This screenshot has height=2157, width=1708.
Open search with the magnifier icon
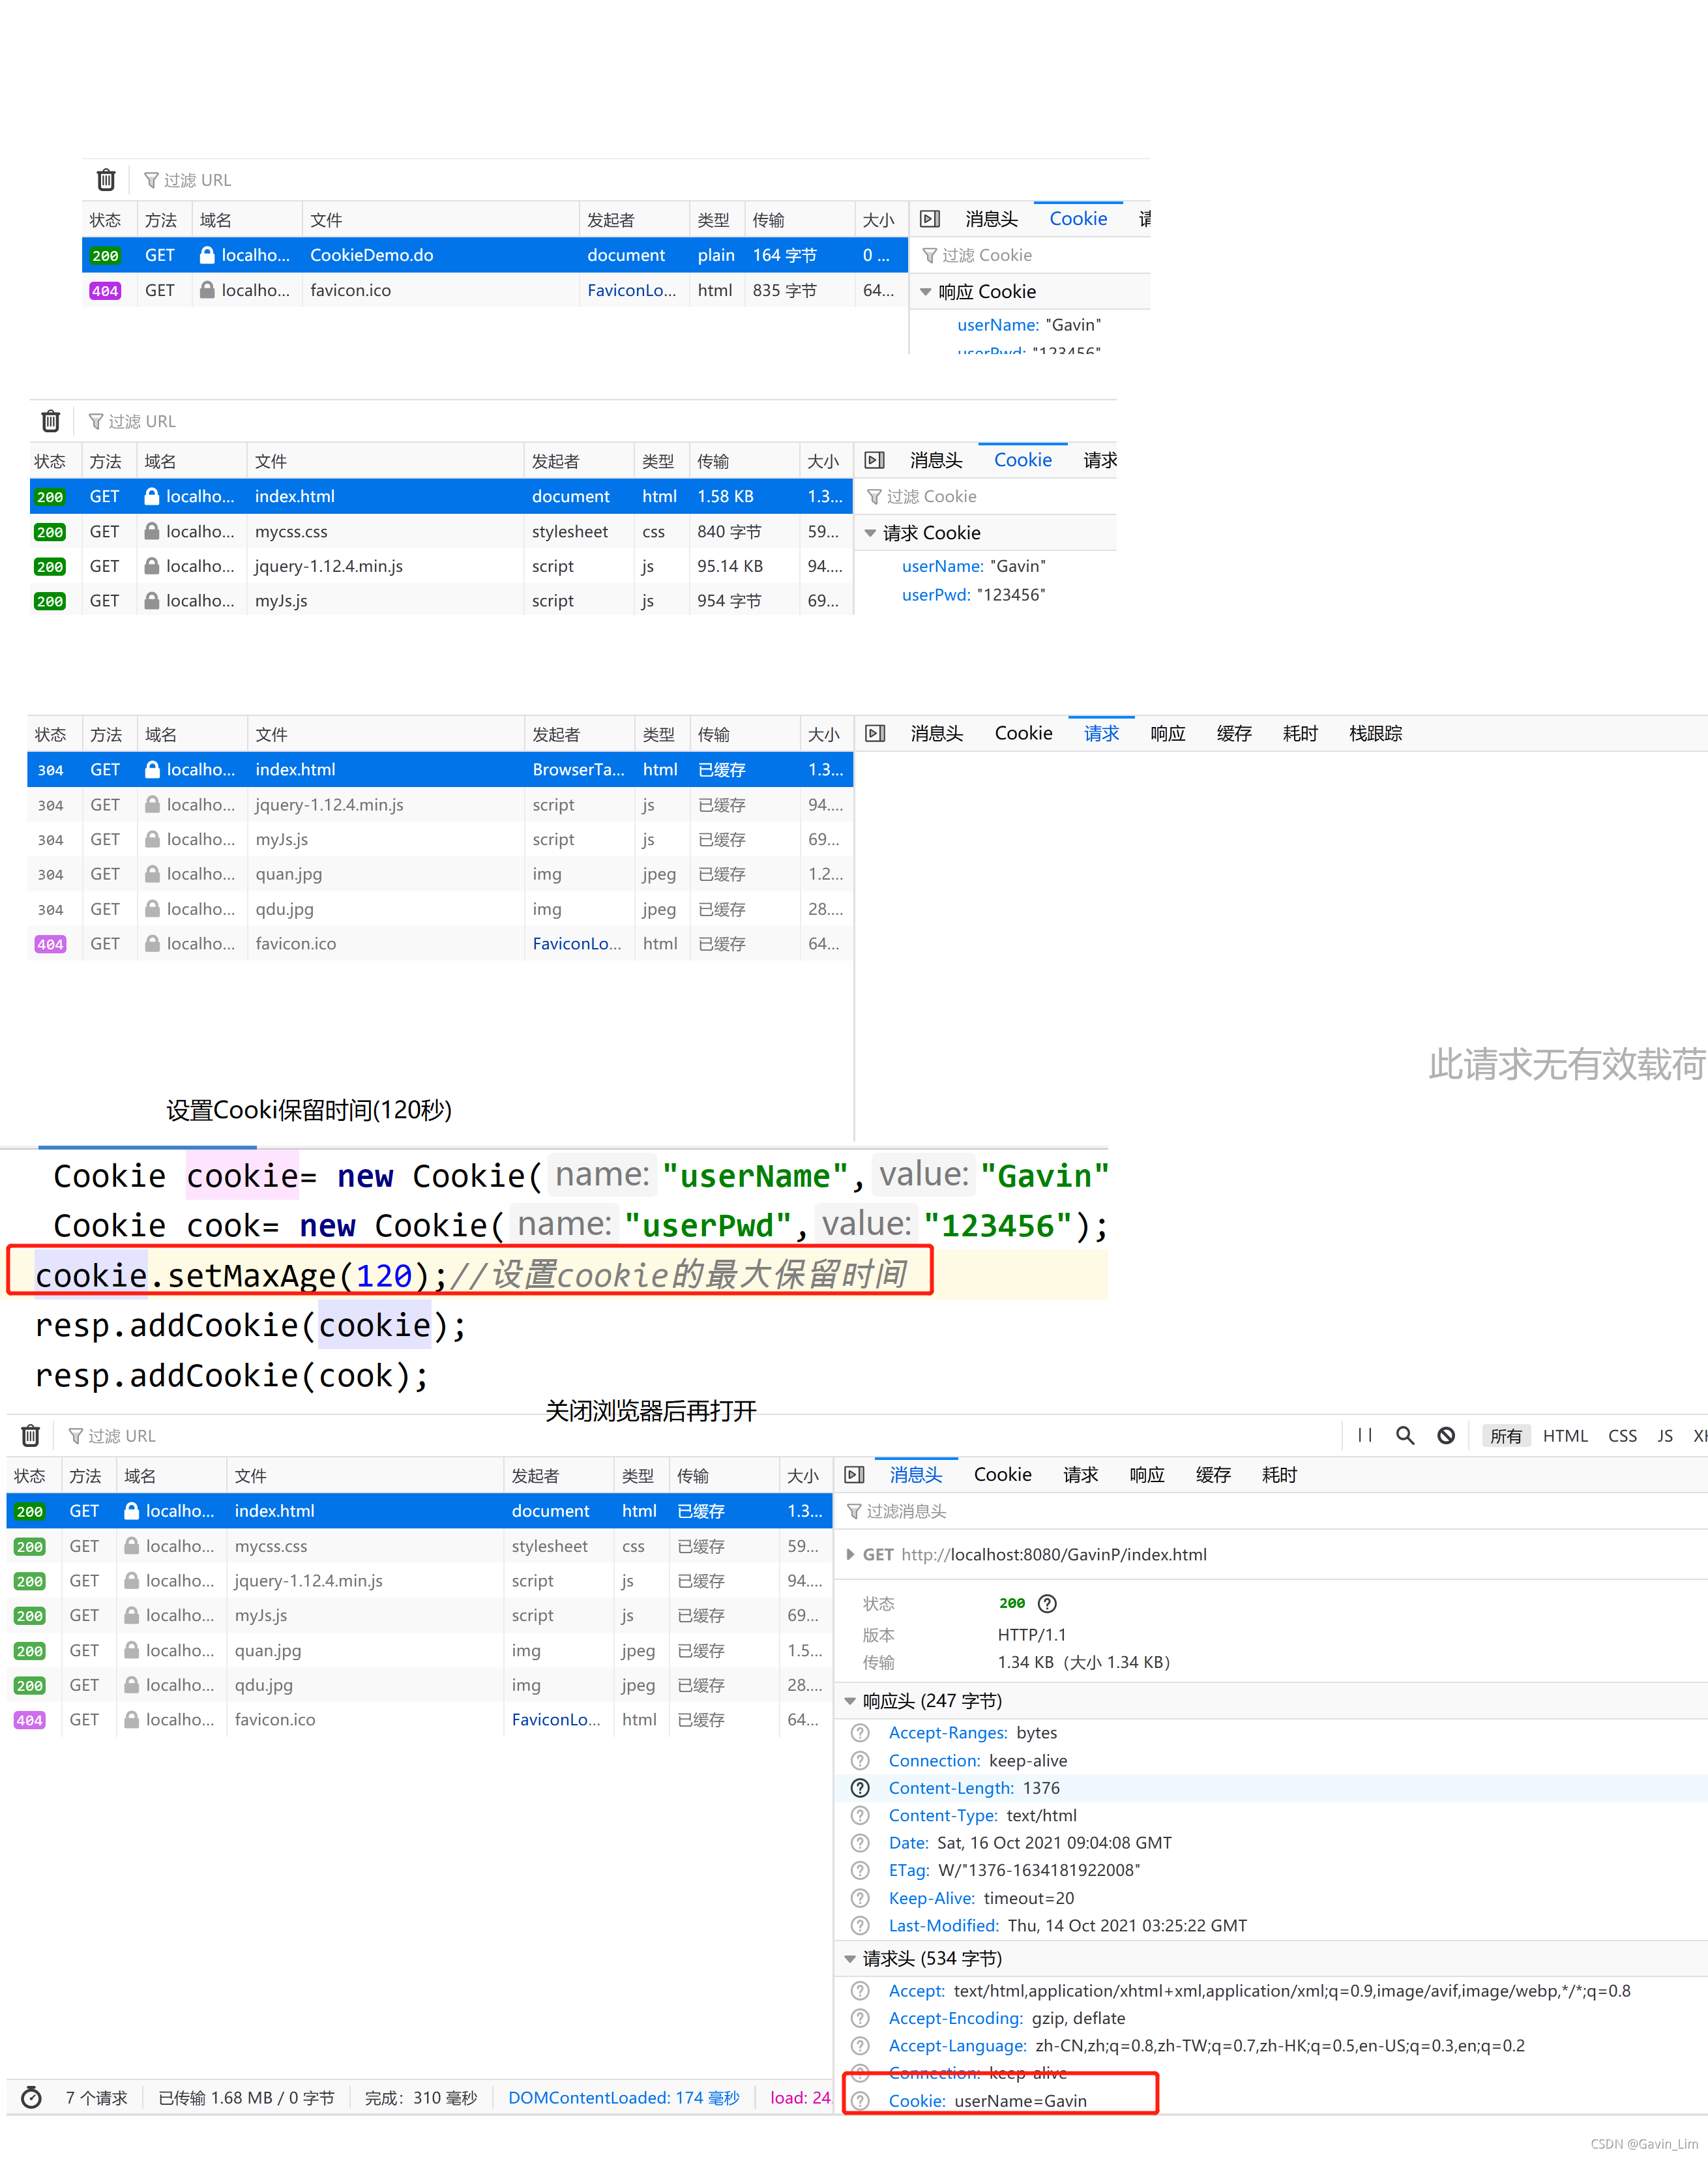pyautogui.click(x=1405, y=1435)
